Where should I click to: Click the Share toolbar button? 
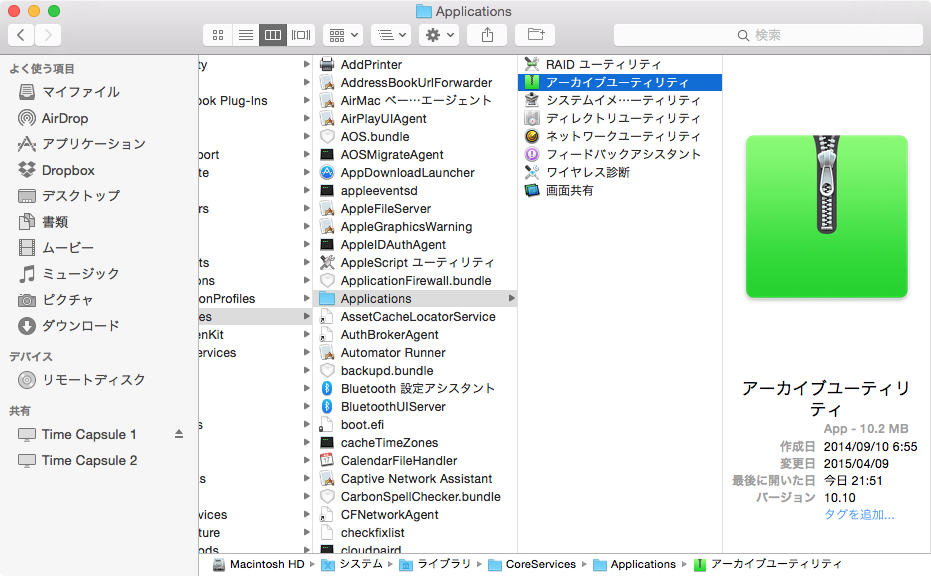(487, 35)
